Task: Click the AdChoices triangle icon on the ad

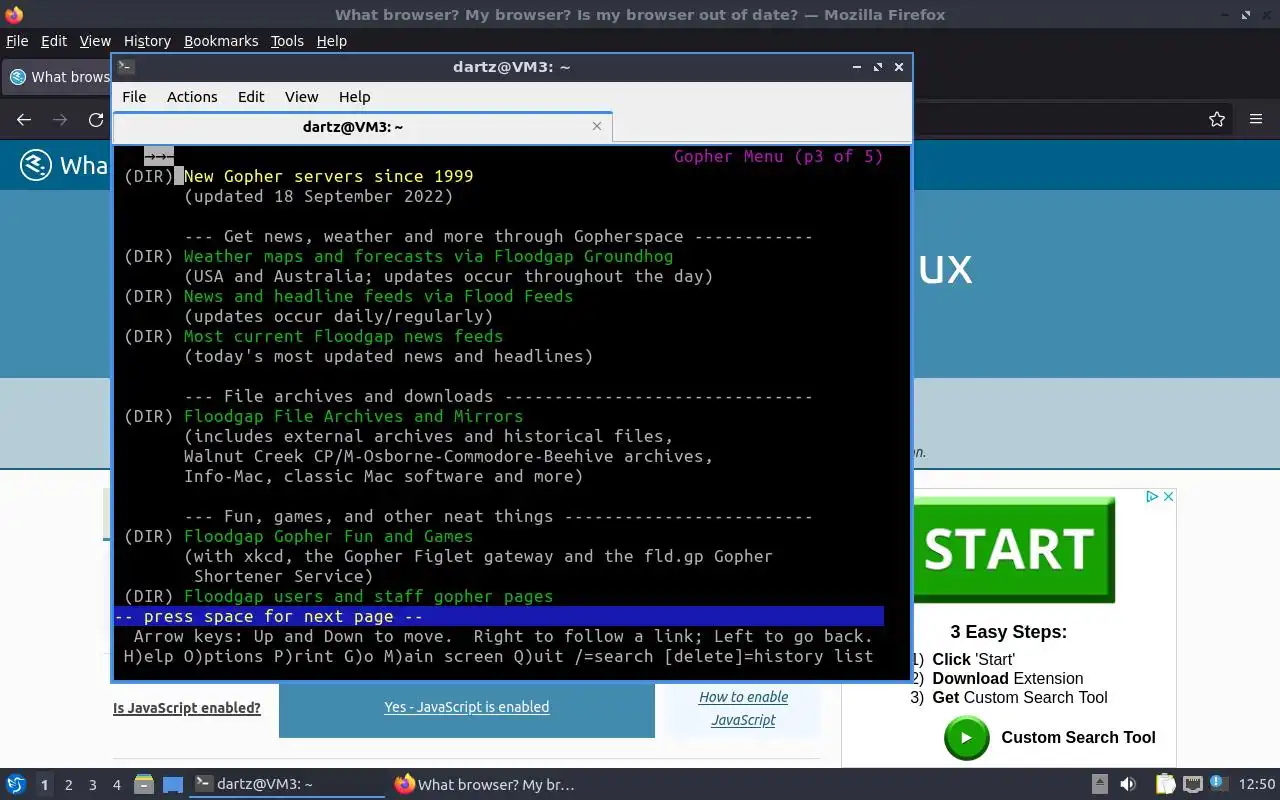Action: pos(1152,496)
